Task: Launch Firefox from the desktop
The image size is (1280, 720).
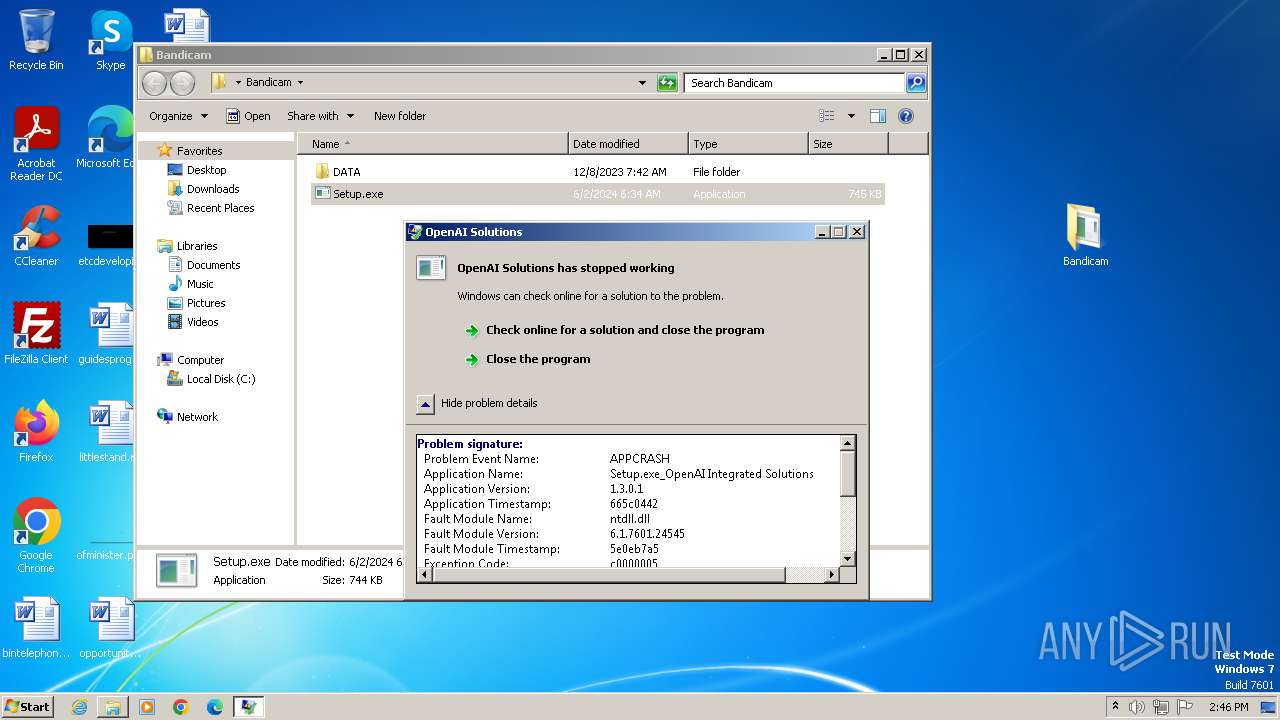Action: pyautogui.click(x=36, y=432)
